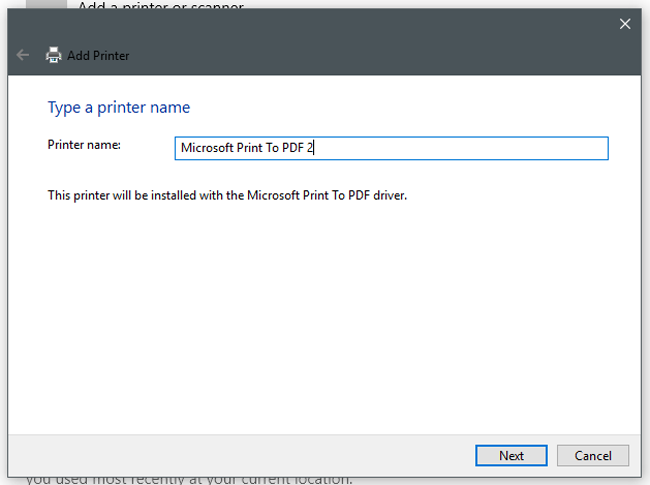The image size is (650, 485).
Task: Click Next to continue printer setup
Action: coord(511,456)
